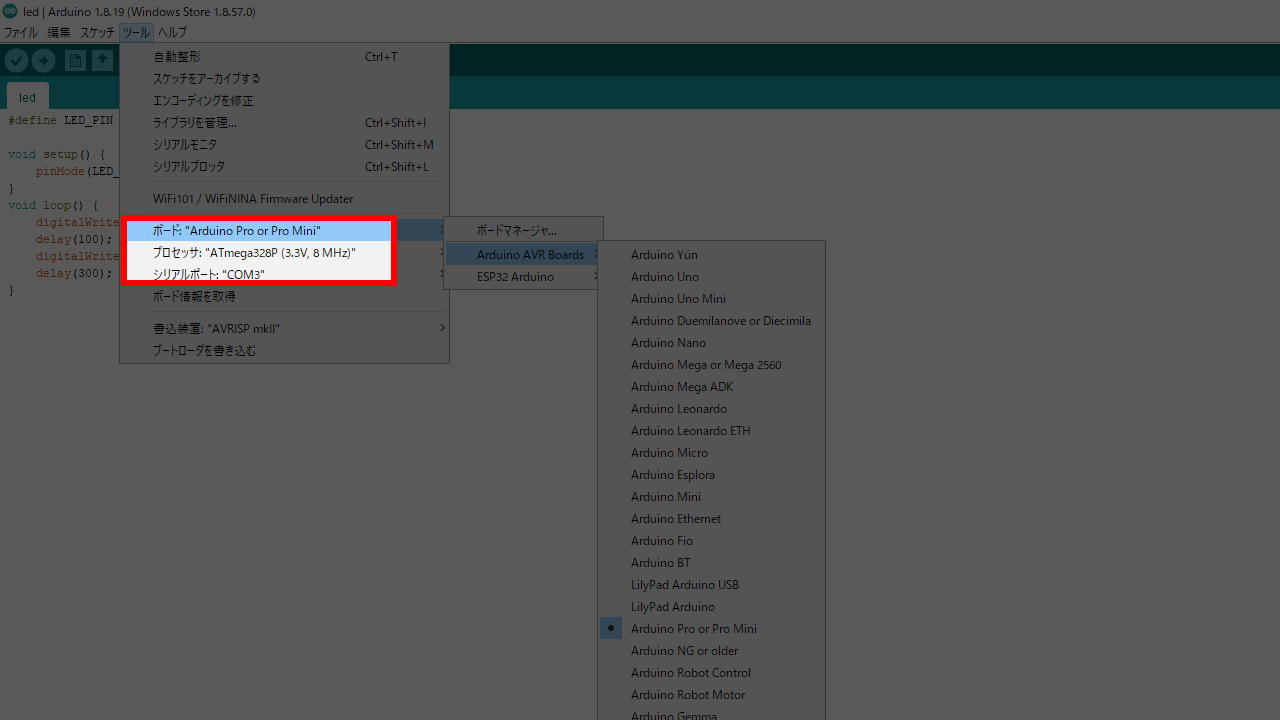Viewport: 1280px width, 720px height.
Task: Click the Open sketch toolbar icon
Action: 103,61
